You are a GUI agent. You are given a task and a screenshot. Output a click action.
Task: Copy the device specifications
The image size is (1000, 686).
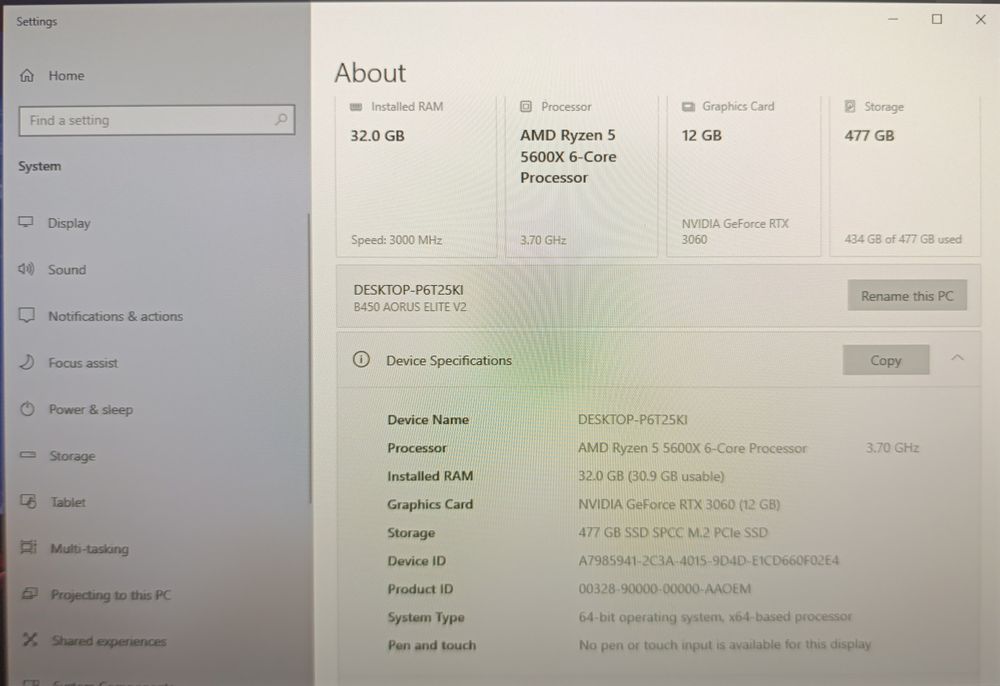(x=886, y=360)
